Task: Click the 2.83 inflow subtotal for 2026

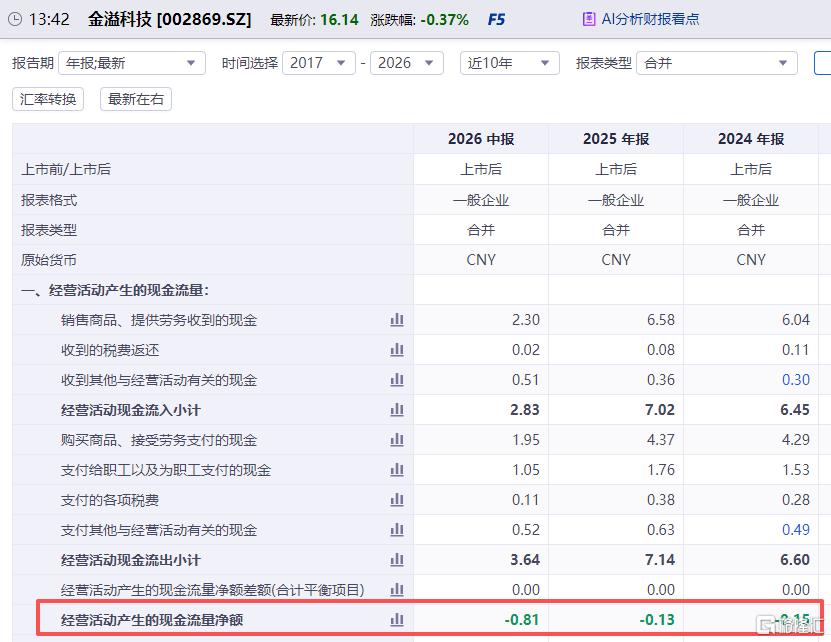Action: click(x=525, y=410)
